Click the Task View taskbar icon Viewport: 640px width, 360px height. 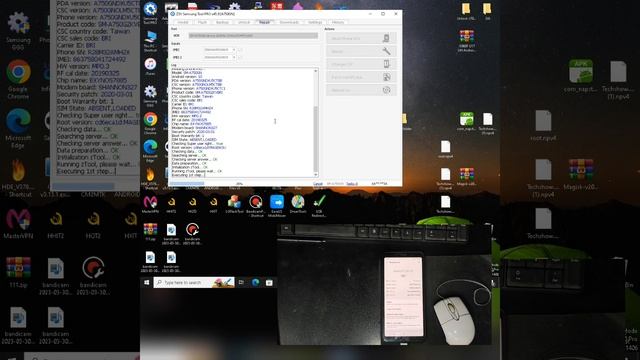[241, 282]
